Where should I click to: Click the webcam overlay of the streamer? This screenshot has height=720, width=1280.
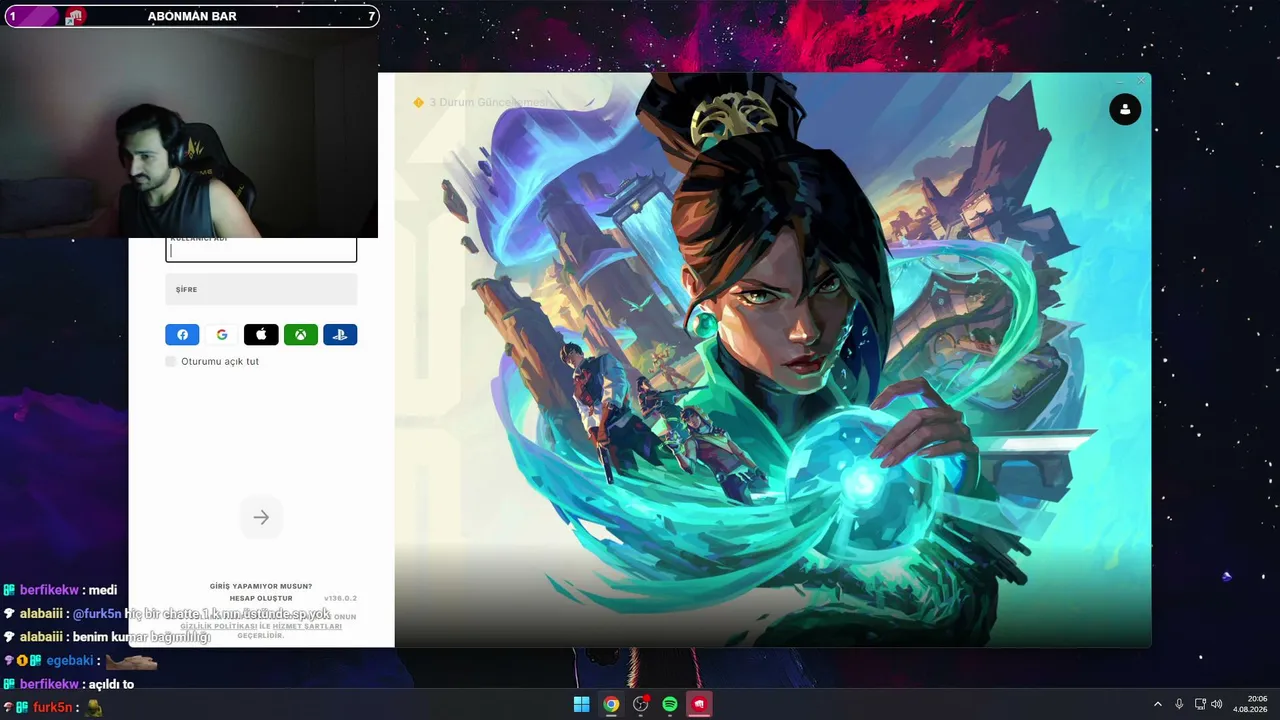click(x=189, y=133)
